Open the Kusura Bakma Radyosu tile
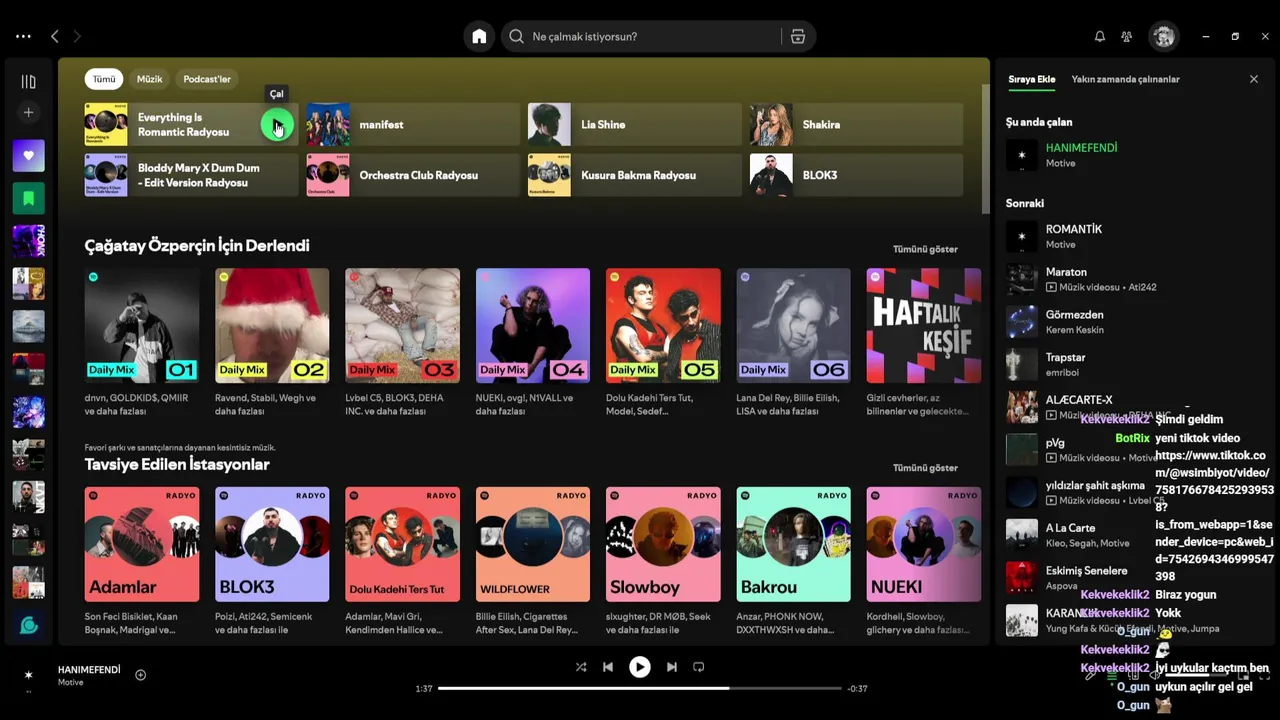1280x720 pixels. point(635,175)
